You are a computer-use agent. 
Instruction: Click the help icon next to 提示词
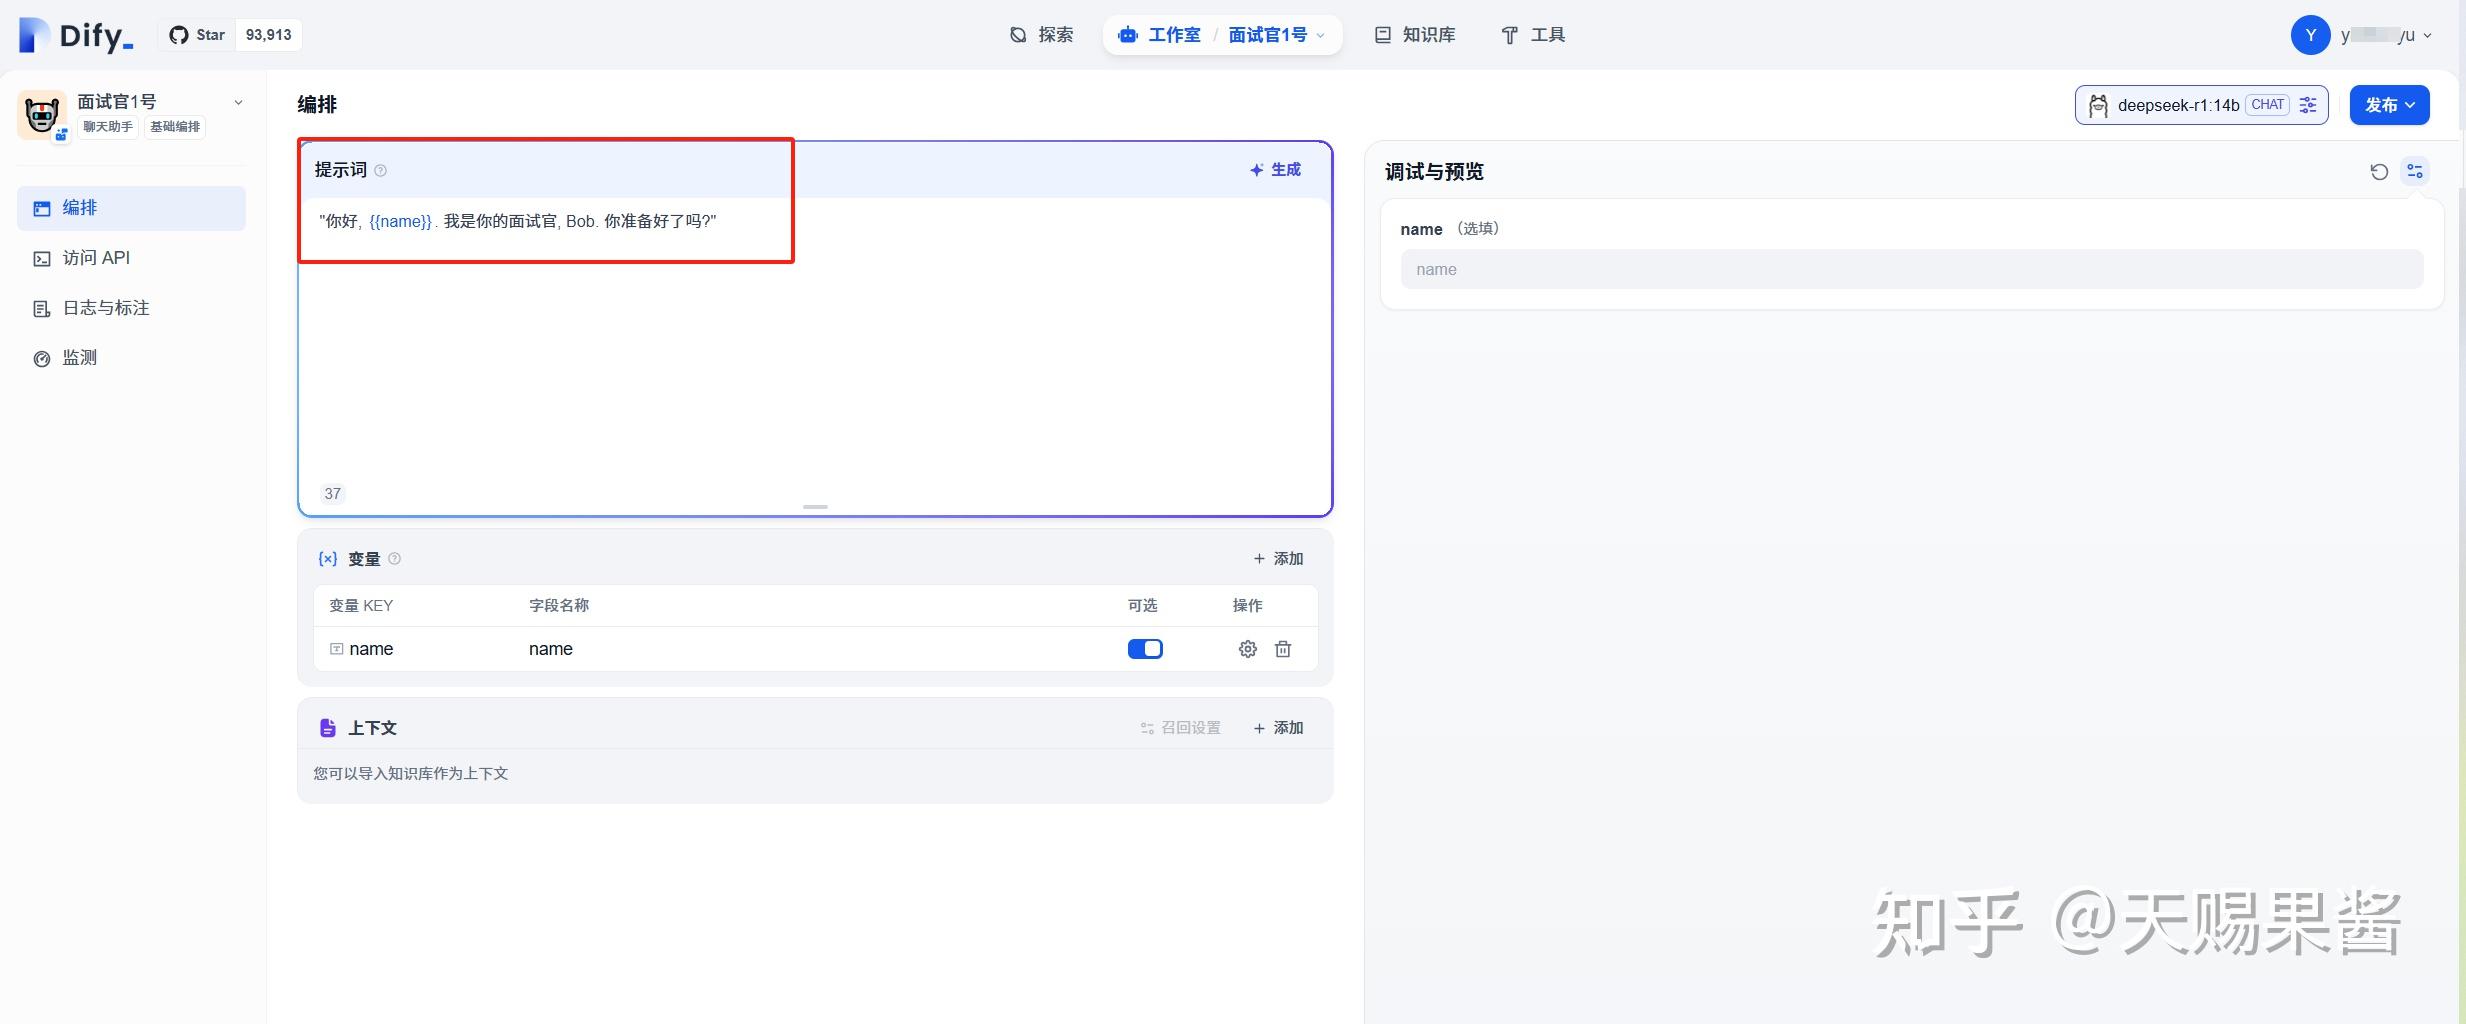tap(381, 170)
